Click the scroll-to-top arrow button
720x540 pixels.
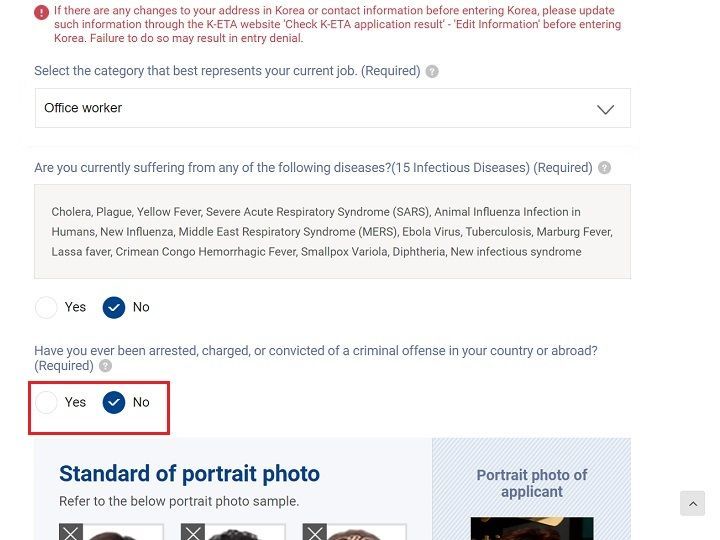(692, 503)
